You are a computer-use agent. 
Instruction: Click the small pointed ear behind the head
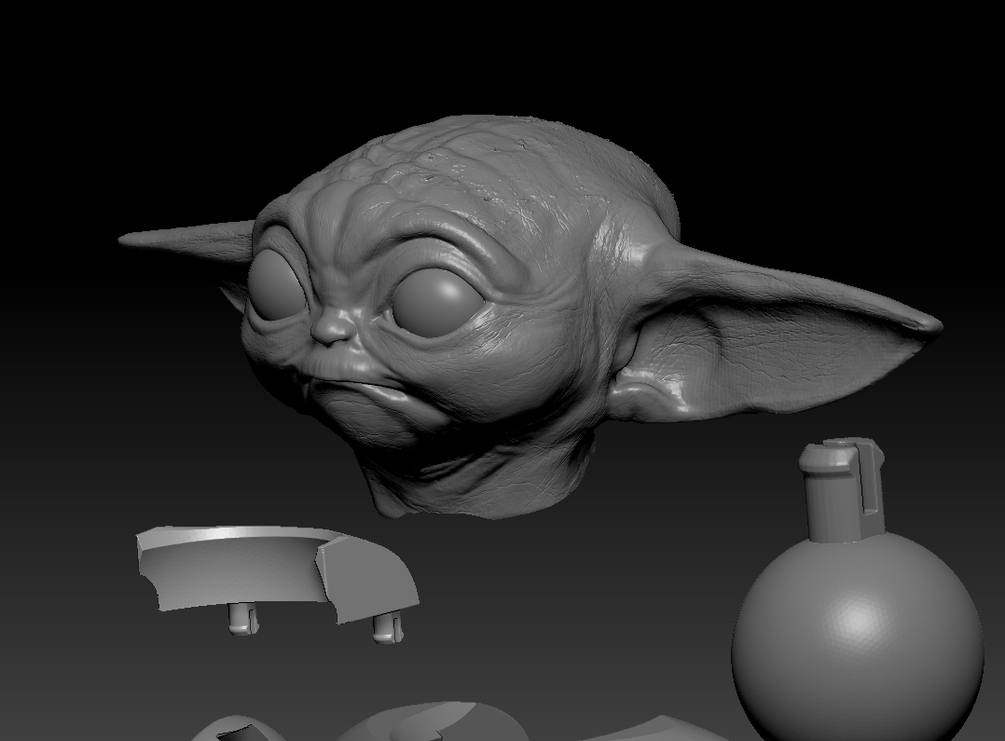point(187,240)
